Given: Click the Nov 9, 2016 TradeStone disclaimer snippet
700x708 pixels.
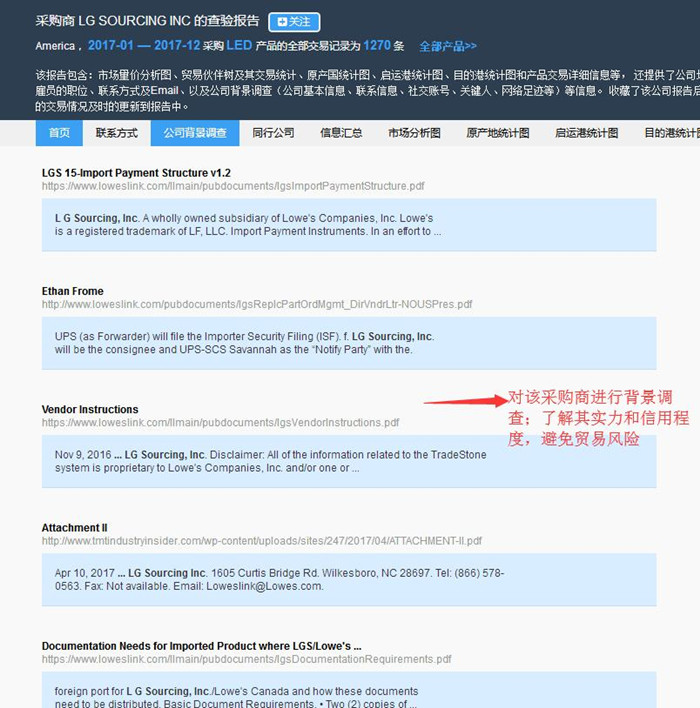Looking at the screenshot, I should click(349, 461).
